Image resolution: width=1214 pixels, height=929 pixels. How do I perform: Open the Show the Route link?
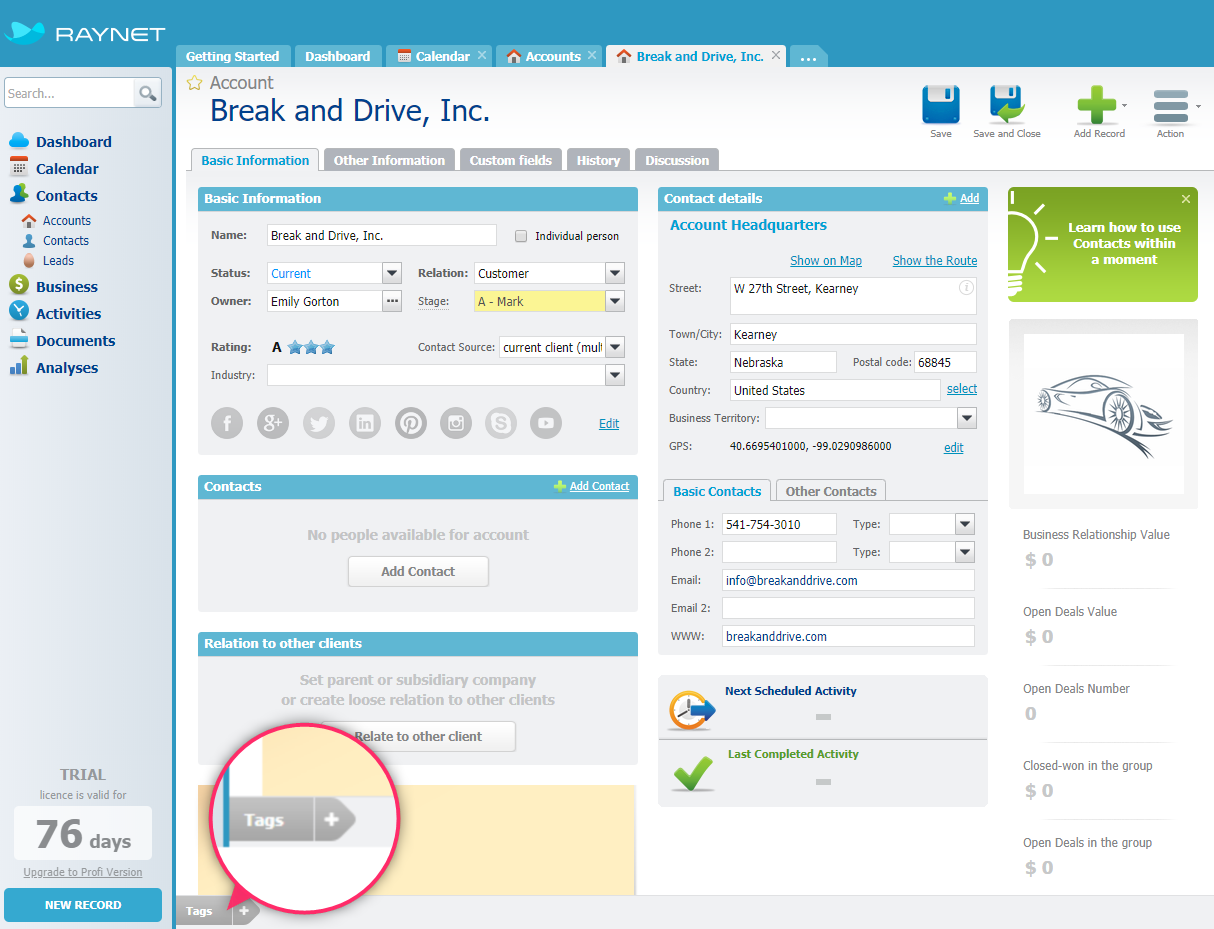[x=935, y=260]
